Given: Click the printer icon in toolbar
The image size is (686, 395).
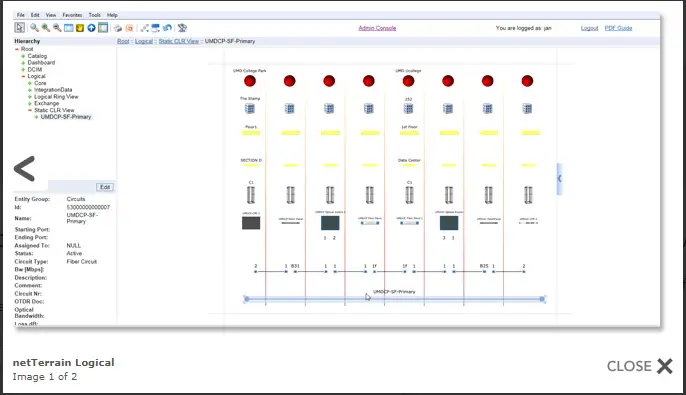Looking at the screenshot, I should coord(117,28).
